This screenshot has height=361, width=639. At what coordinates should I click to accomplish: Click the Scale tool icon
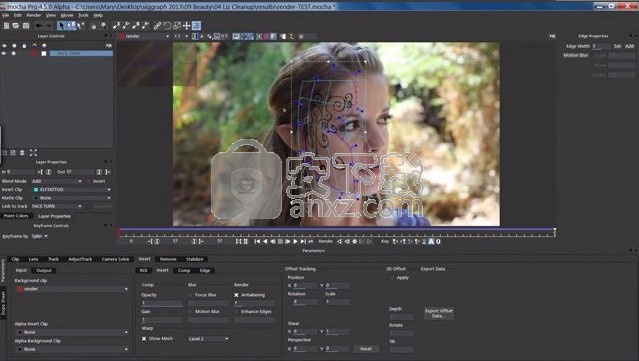pos(177,26)
